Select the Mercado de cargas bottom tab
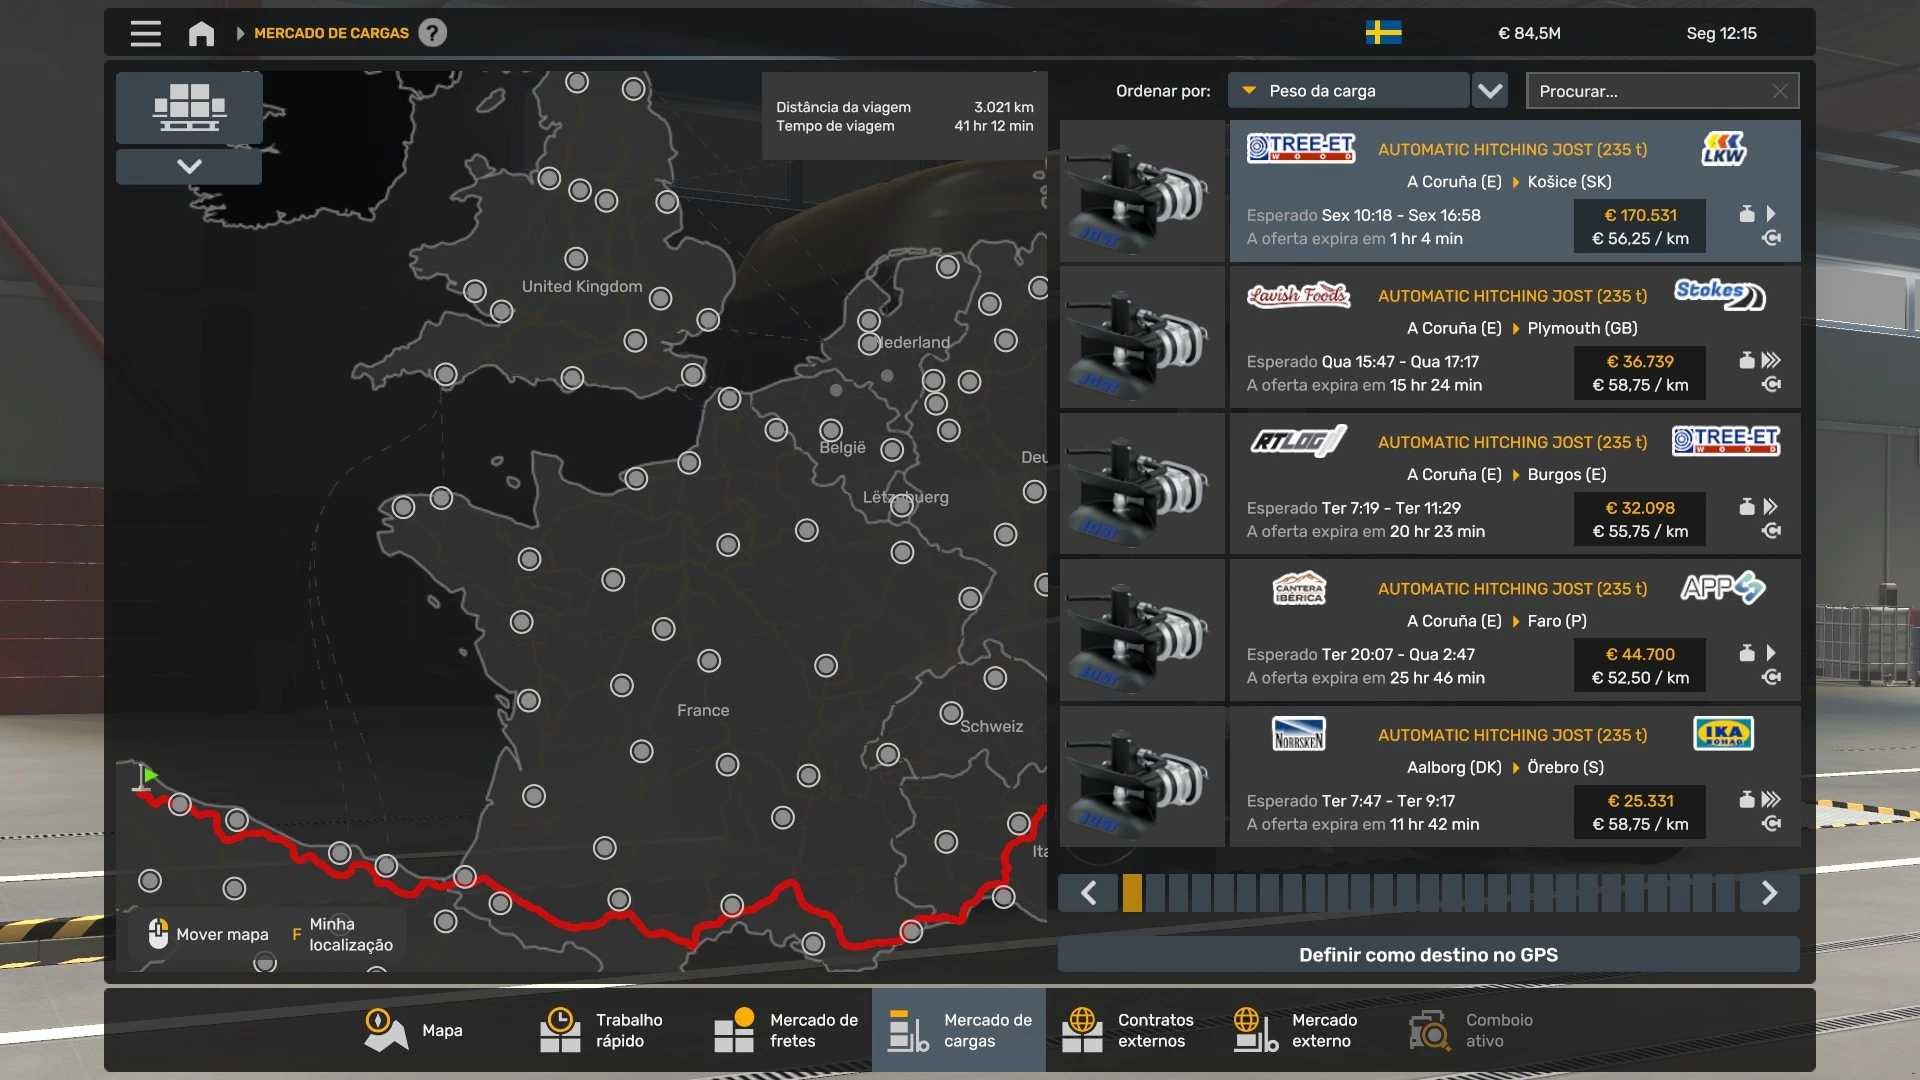 coord(959,1030)
